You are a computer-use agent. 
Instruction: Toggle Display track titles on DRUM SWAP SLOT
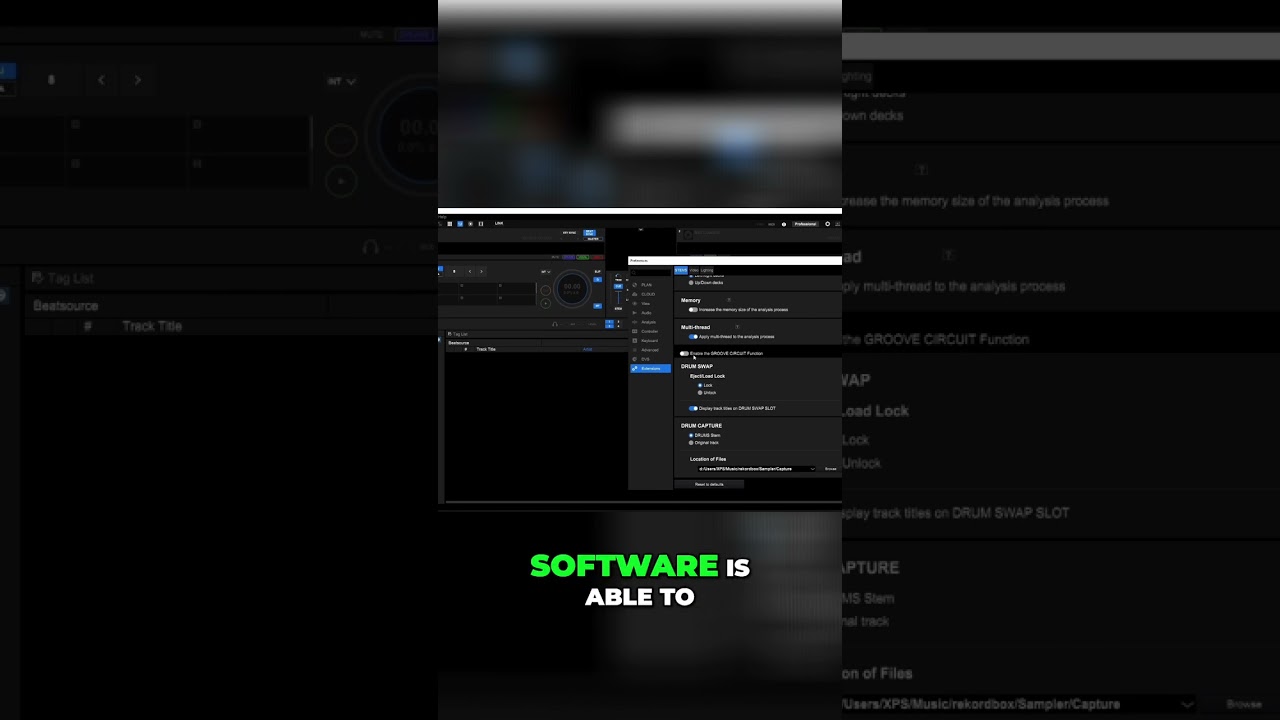pos(693,408)
